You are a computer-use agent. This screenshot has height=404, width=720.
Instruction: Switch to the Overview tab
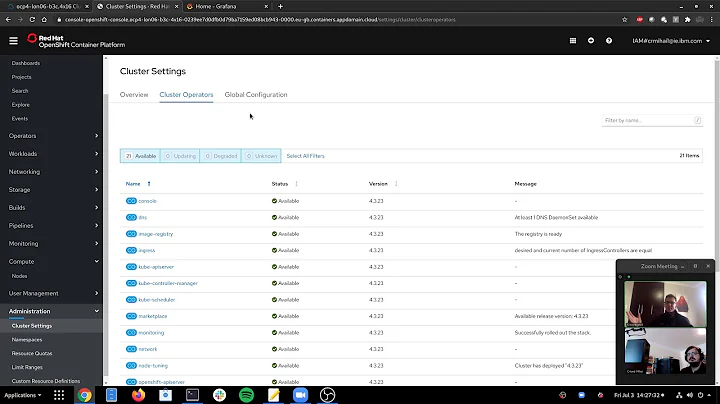click(x=134, y=95)
